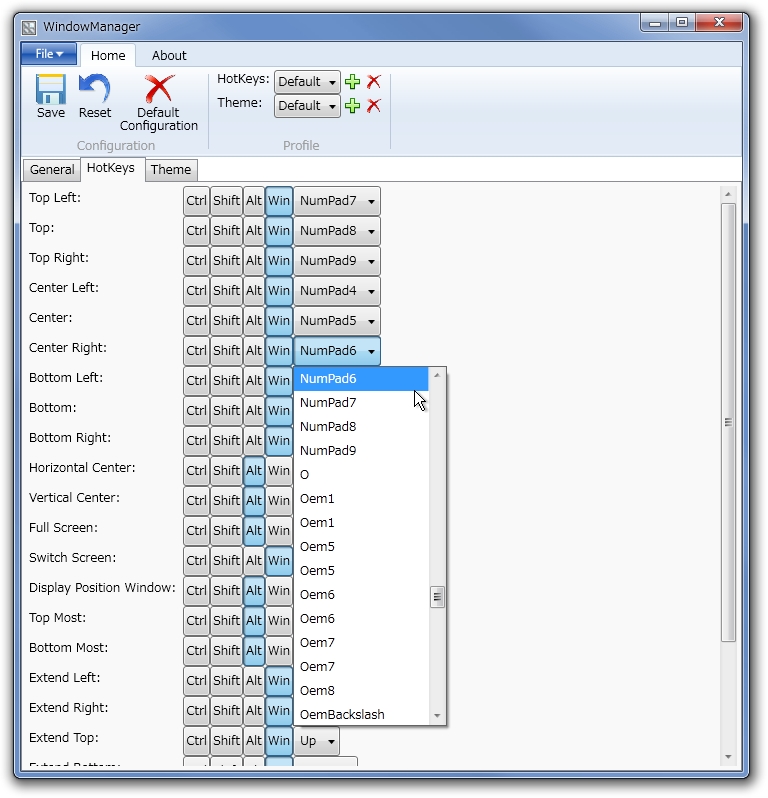
Task: Open the Theme profile dropdown
Action: pyautogui.click(x=307, y=106)
